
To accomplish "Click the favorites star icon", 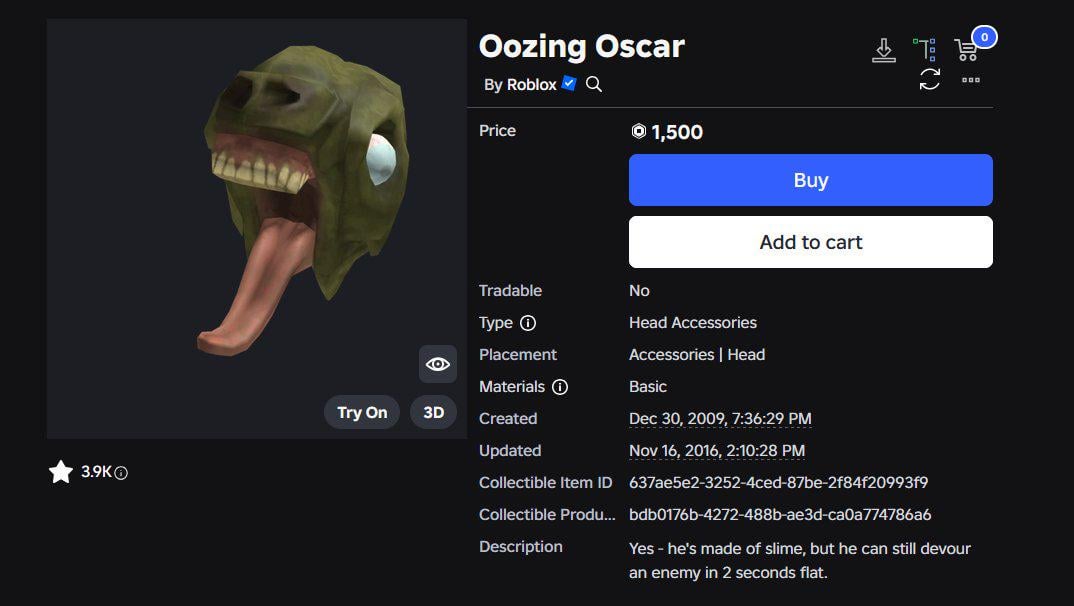I will point(61,472).
